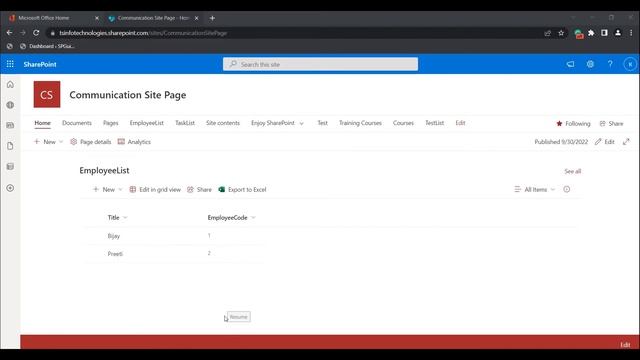This screenshot has width=640, height=360.
Task: Open the Test navigation link
Action: [322, 123]
